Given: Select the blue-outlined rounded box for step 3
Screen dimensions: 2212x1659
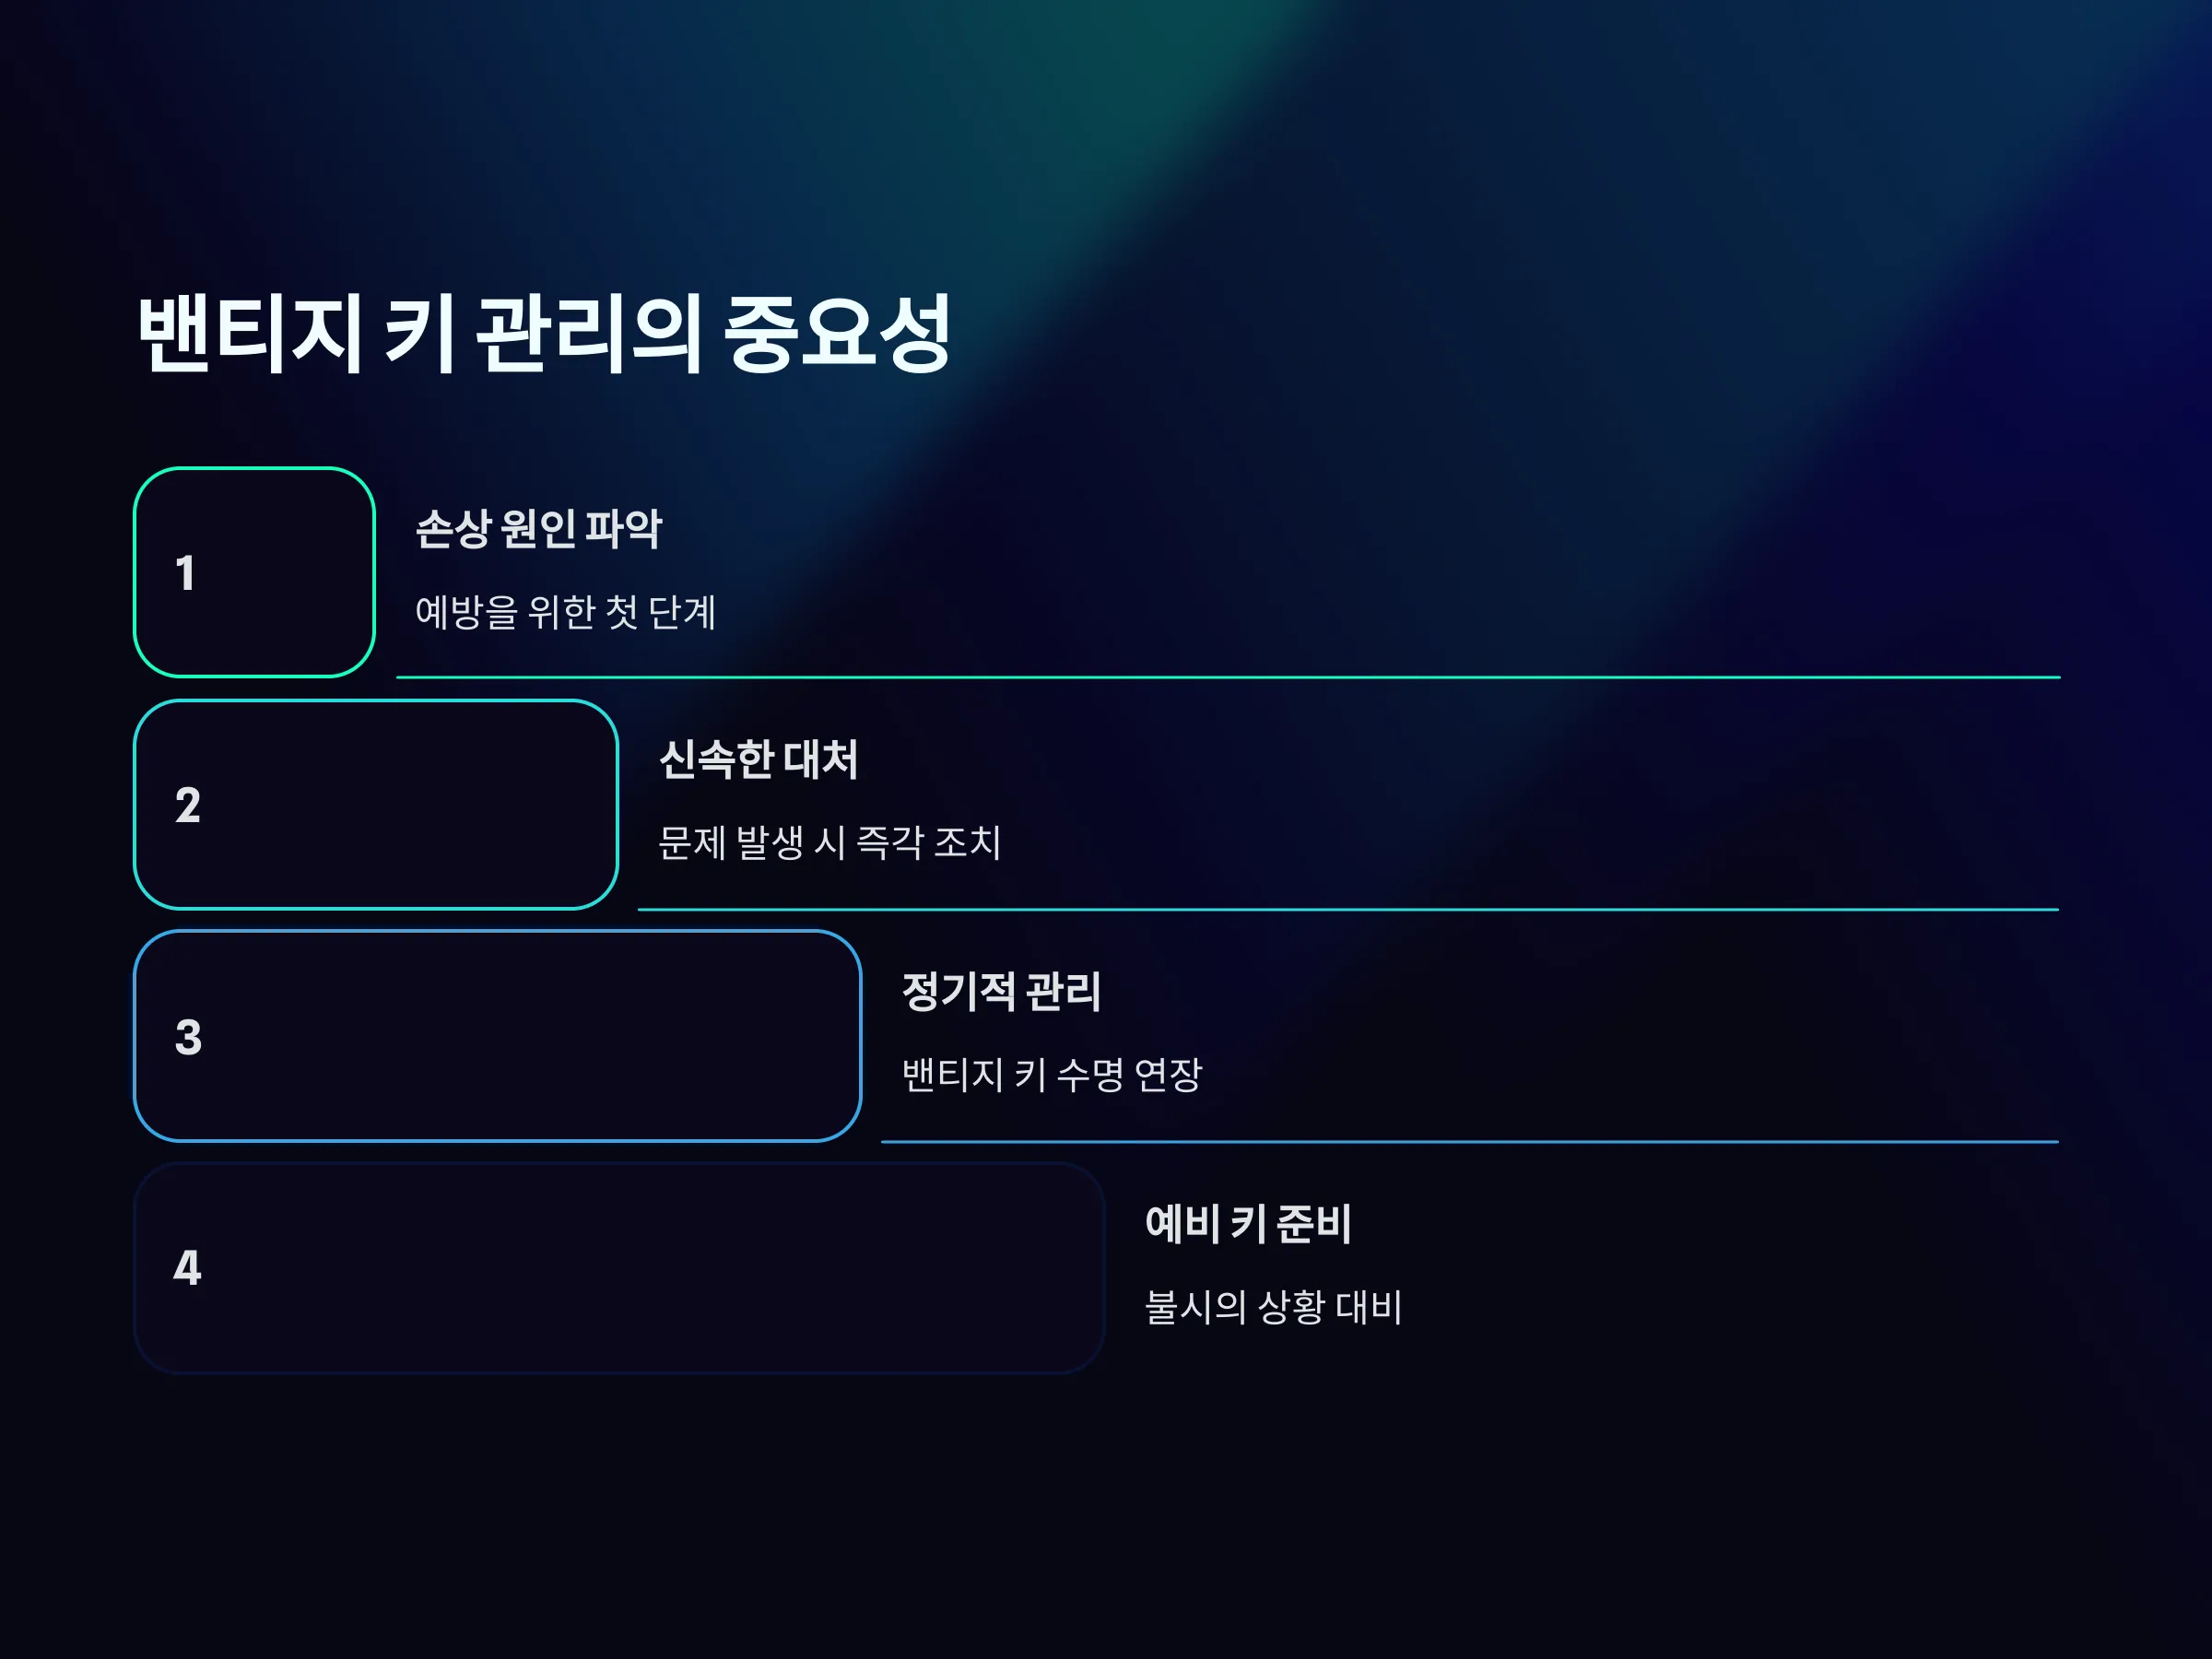Looking at the screenshot, I should click(x=498, y=1037).
